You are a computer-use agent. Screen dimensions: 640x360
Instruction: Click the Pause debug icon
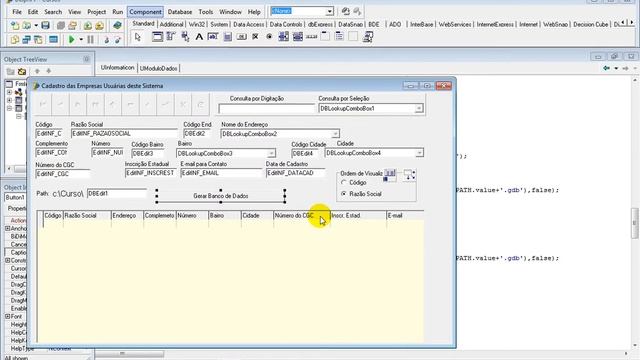pyautogui.click(x=90, y=40)
